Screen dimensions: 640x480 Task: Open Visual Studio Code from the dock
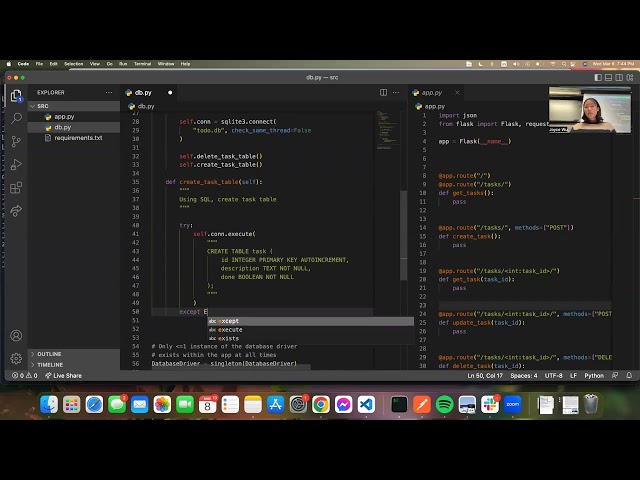366,404
